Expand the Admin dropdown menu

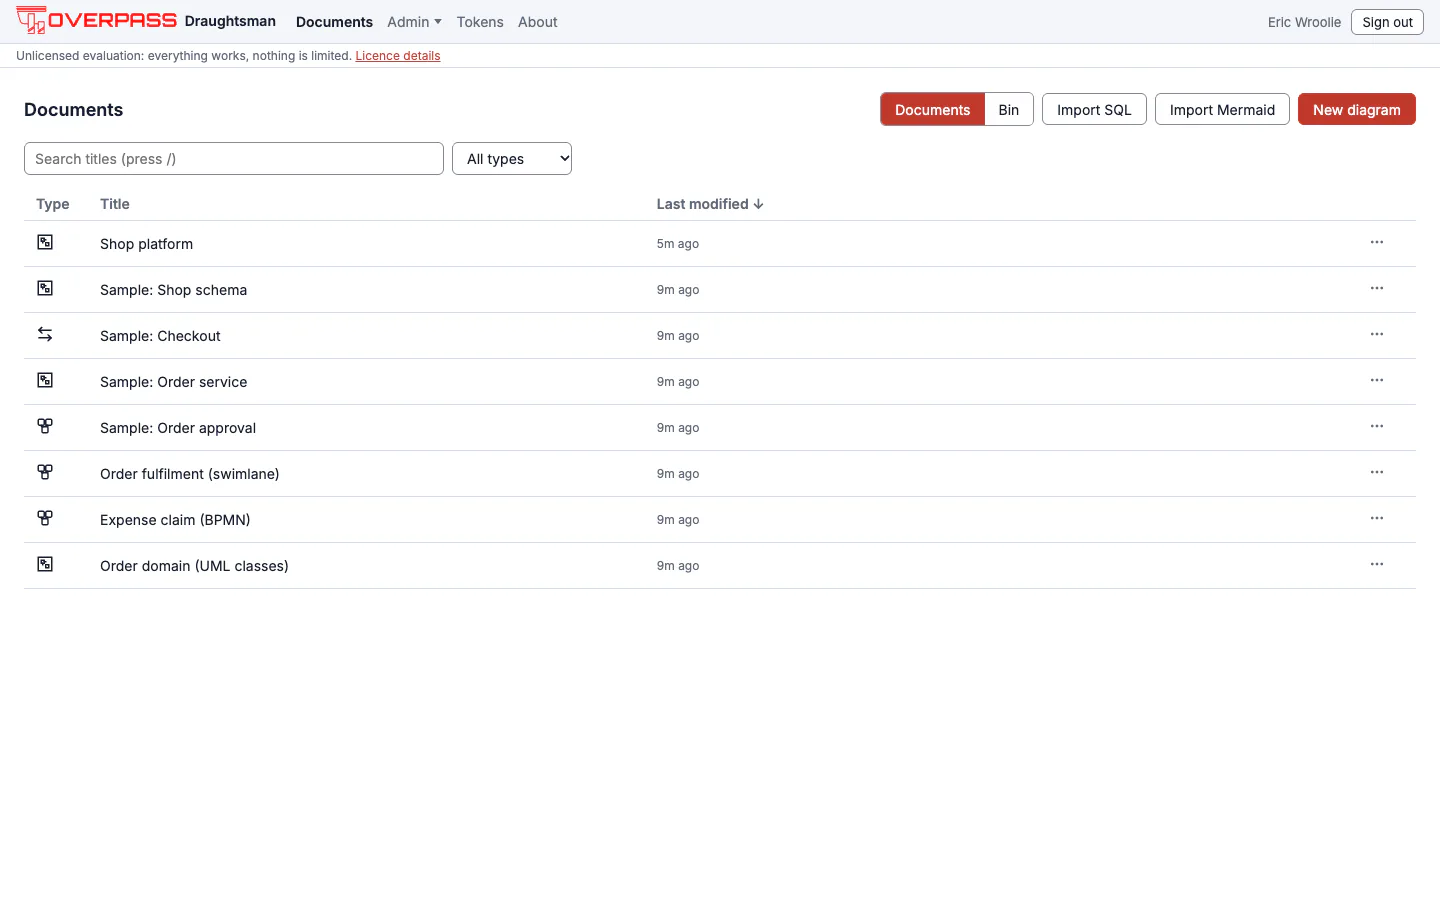[x=414, y=22]
